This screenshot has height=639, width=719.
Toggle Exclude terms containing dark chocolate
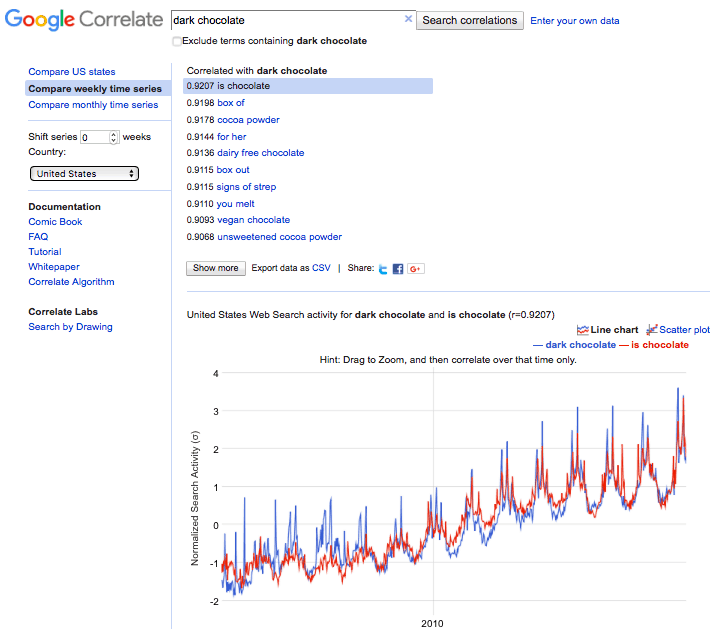177,41
